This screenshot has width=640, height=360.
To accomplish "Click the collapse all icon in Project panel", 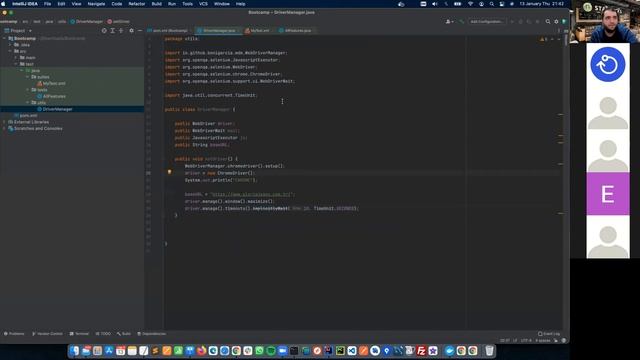I will pyautogui.click(x=121, y=31).
